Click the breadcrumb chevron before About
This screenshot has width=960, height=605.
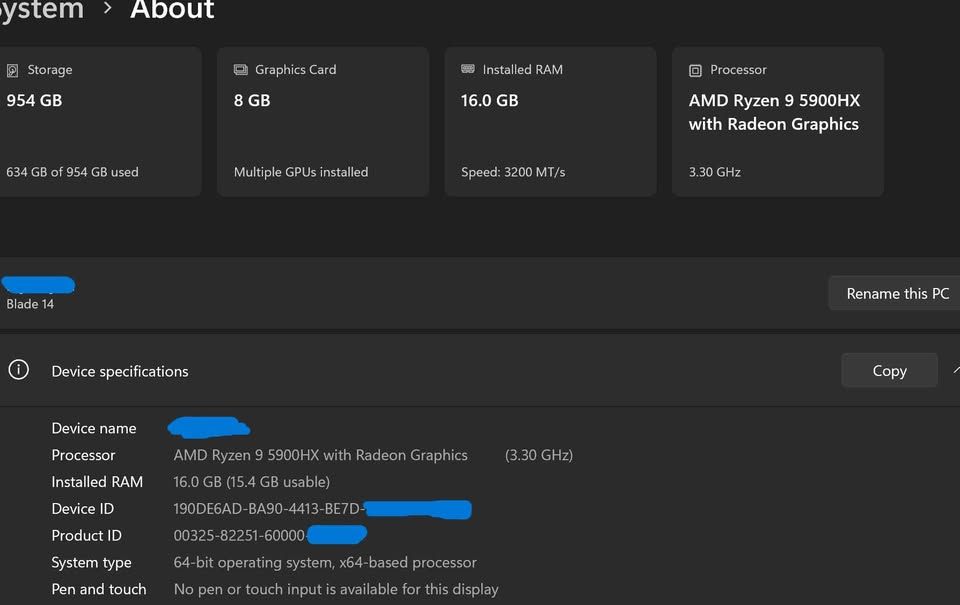(108, 10)
